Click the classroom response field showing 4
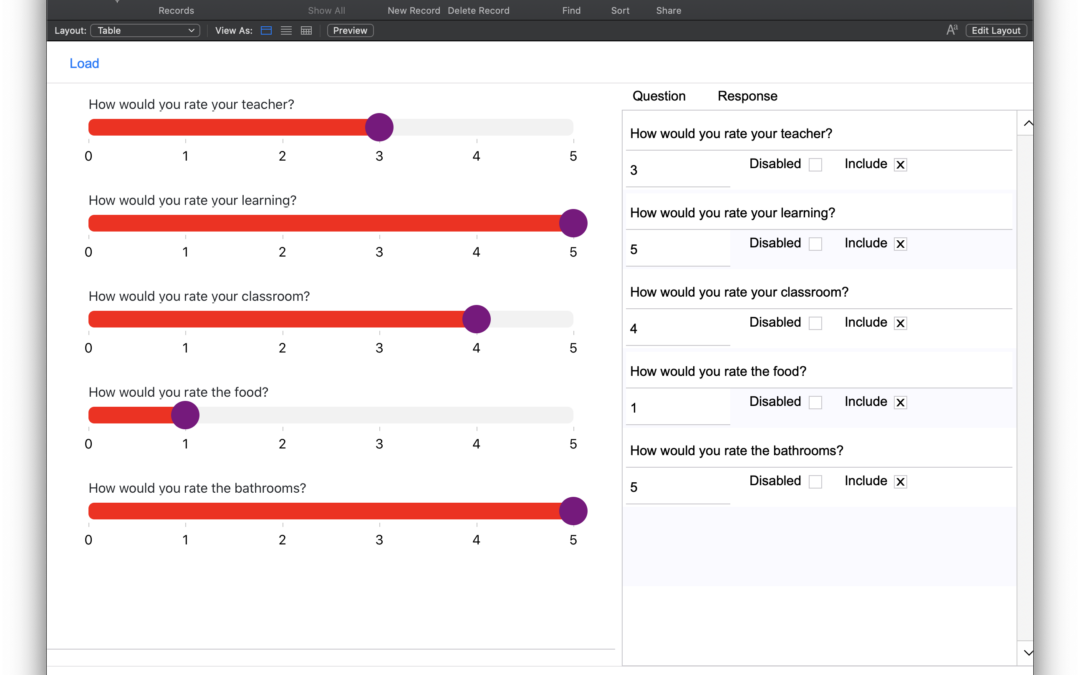The image size is (1080, 675). [678, 329]
